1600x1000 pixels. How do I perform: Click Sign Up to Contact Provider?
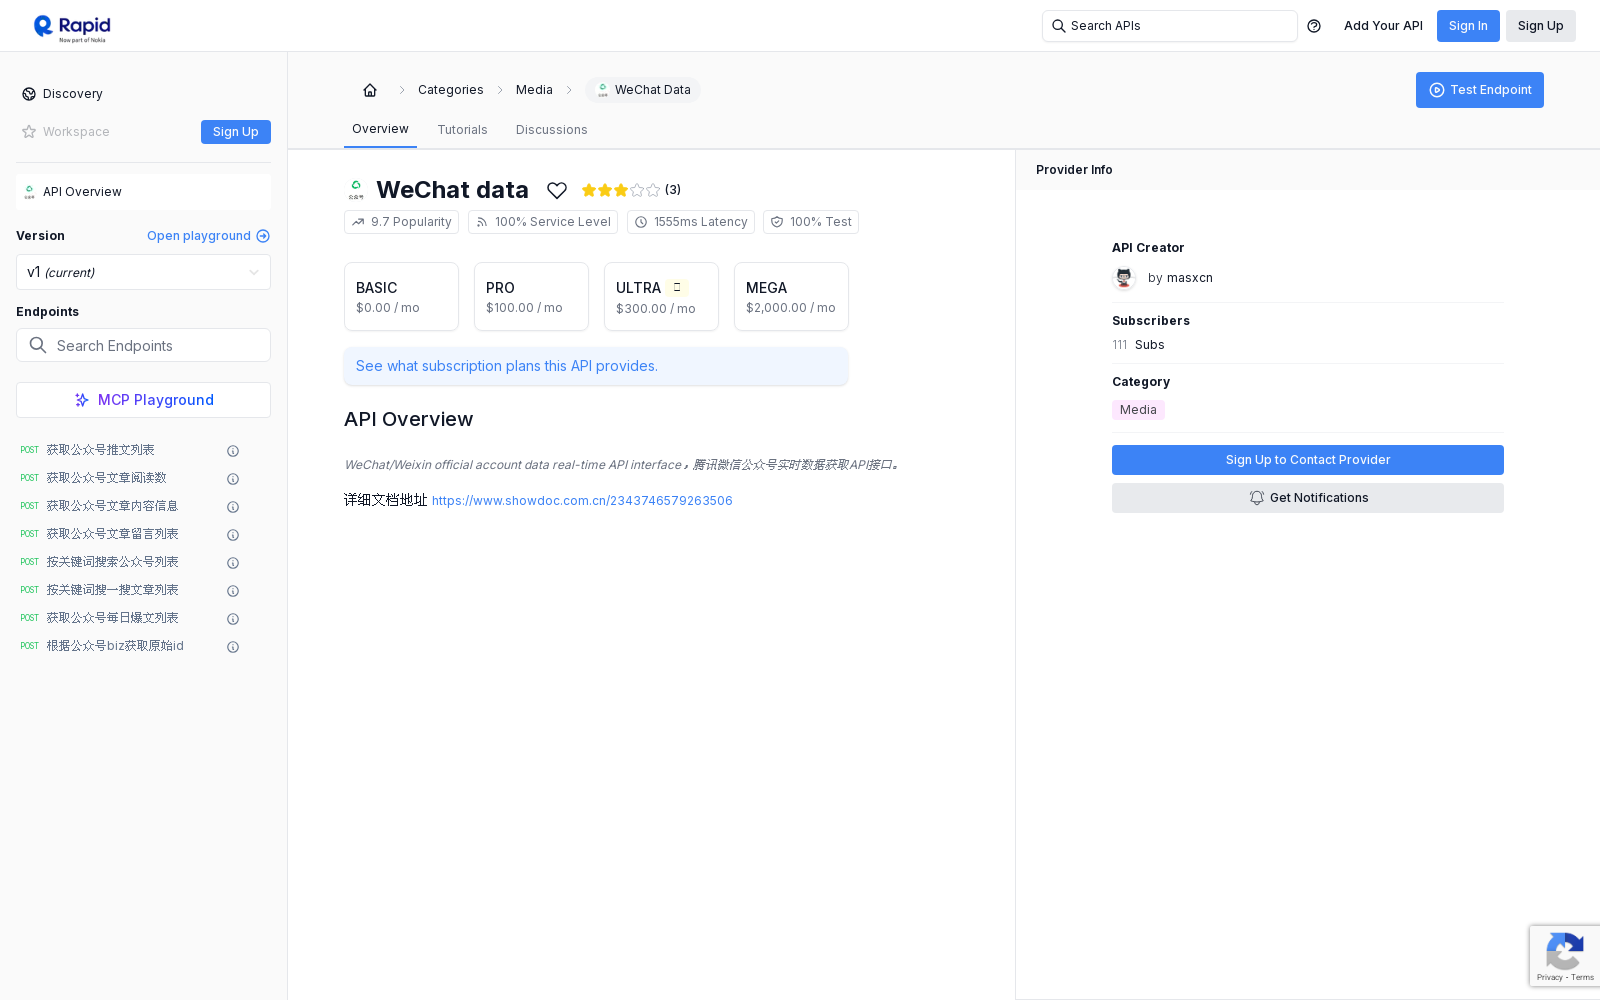coord(1308,460)
